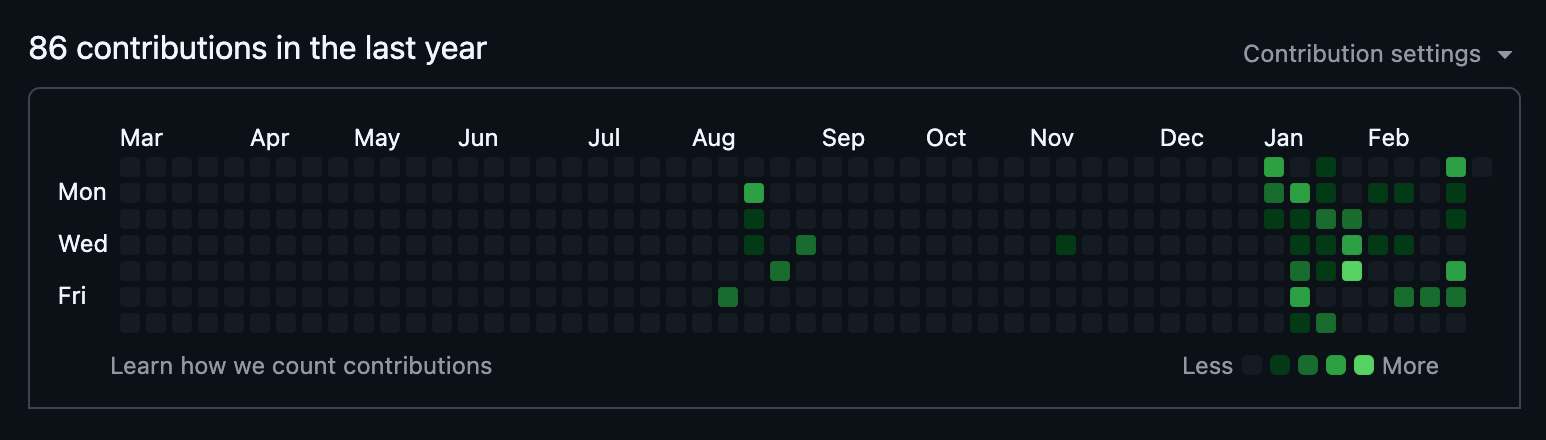
Task: Click the Jun month label
Action: coord(478,138)
